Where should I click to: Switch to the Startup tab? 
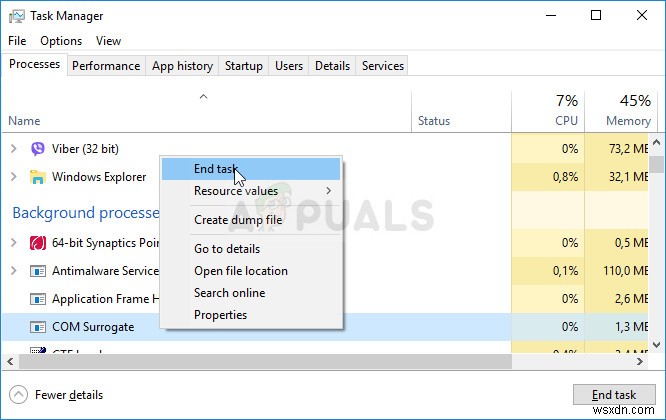244,66
